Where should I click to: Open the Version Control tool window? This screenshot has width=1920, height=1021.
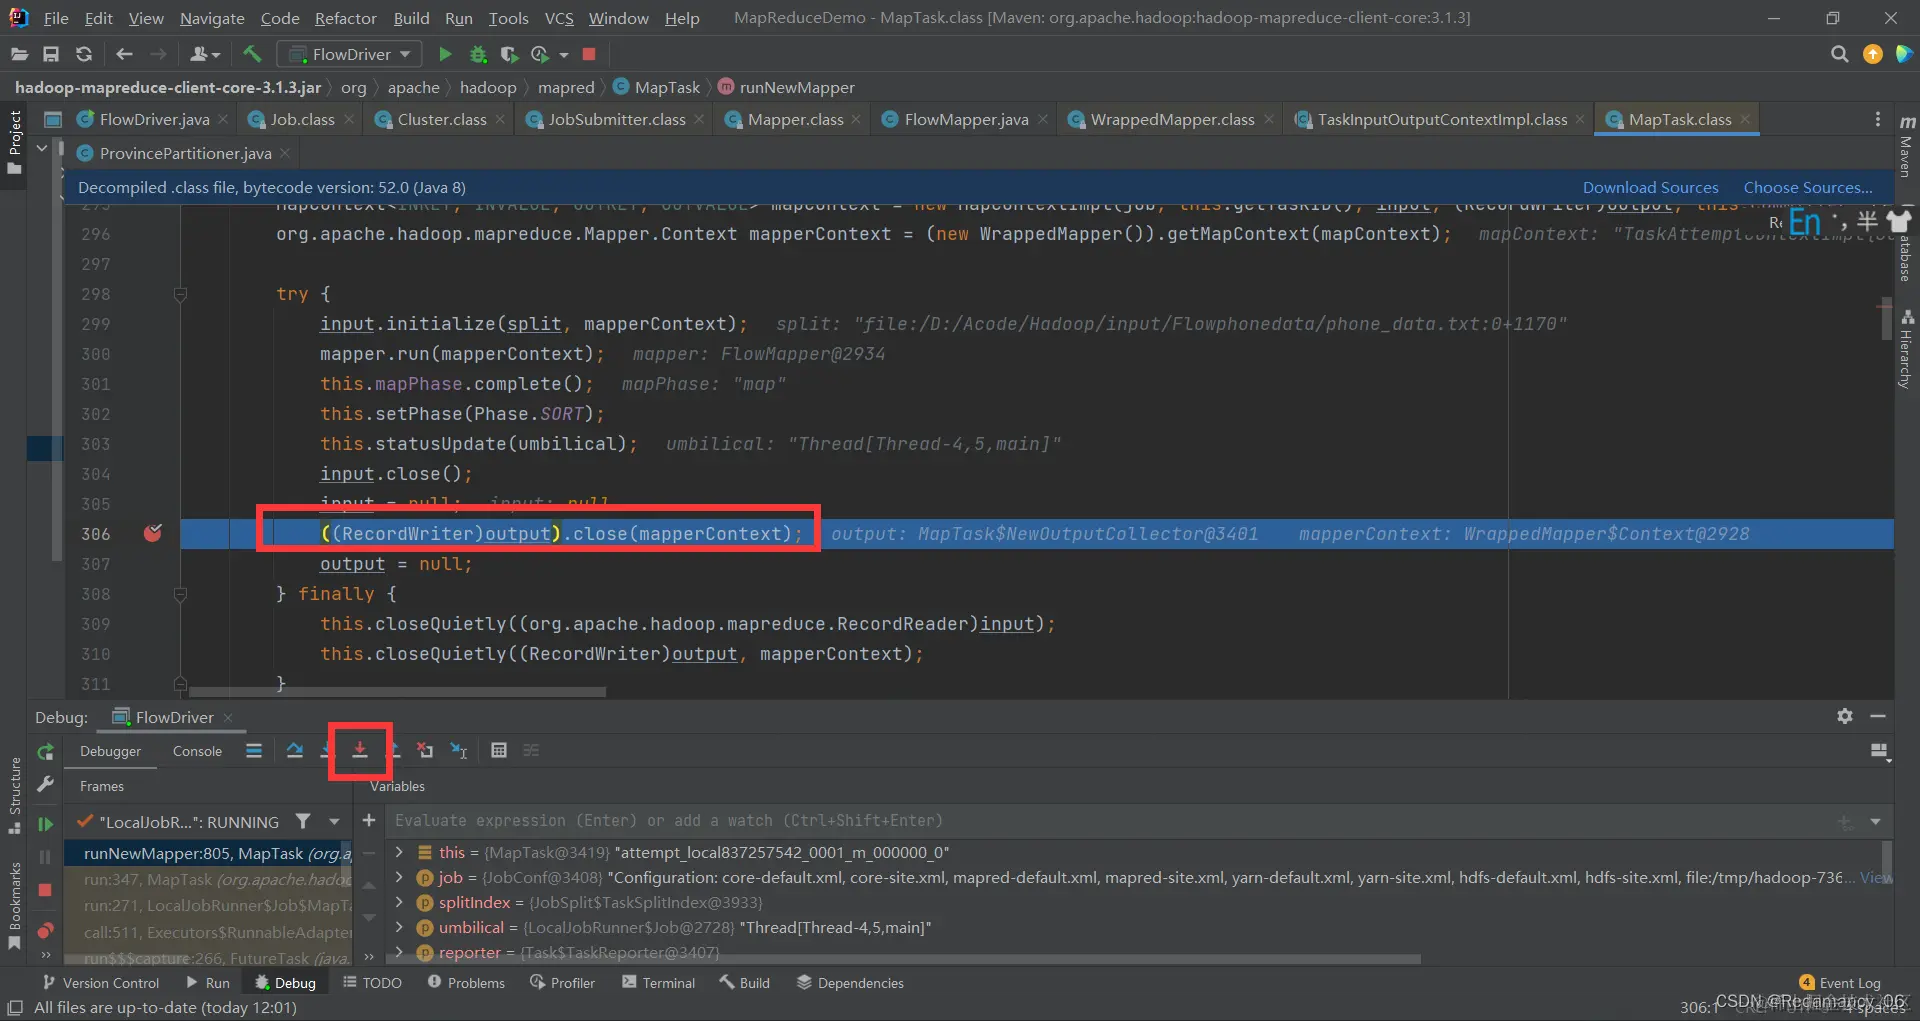100,983
